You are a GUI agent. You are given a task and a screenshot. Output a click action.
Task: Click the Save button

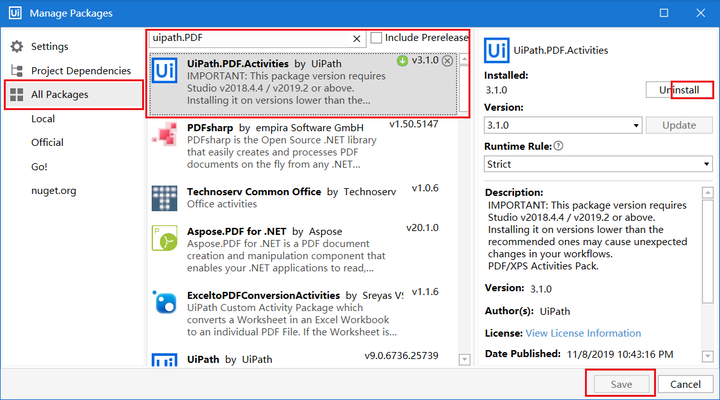[x=621, y=384]
